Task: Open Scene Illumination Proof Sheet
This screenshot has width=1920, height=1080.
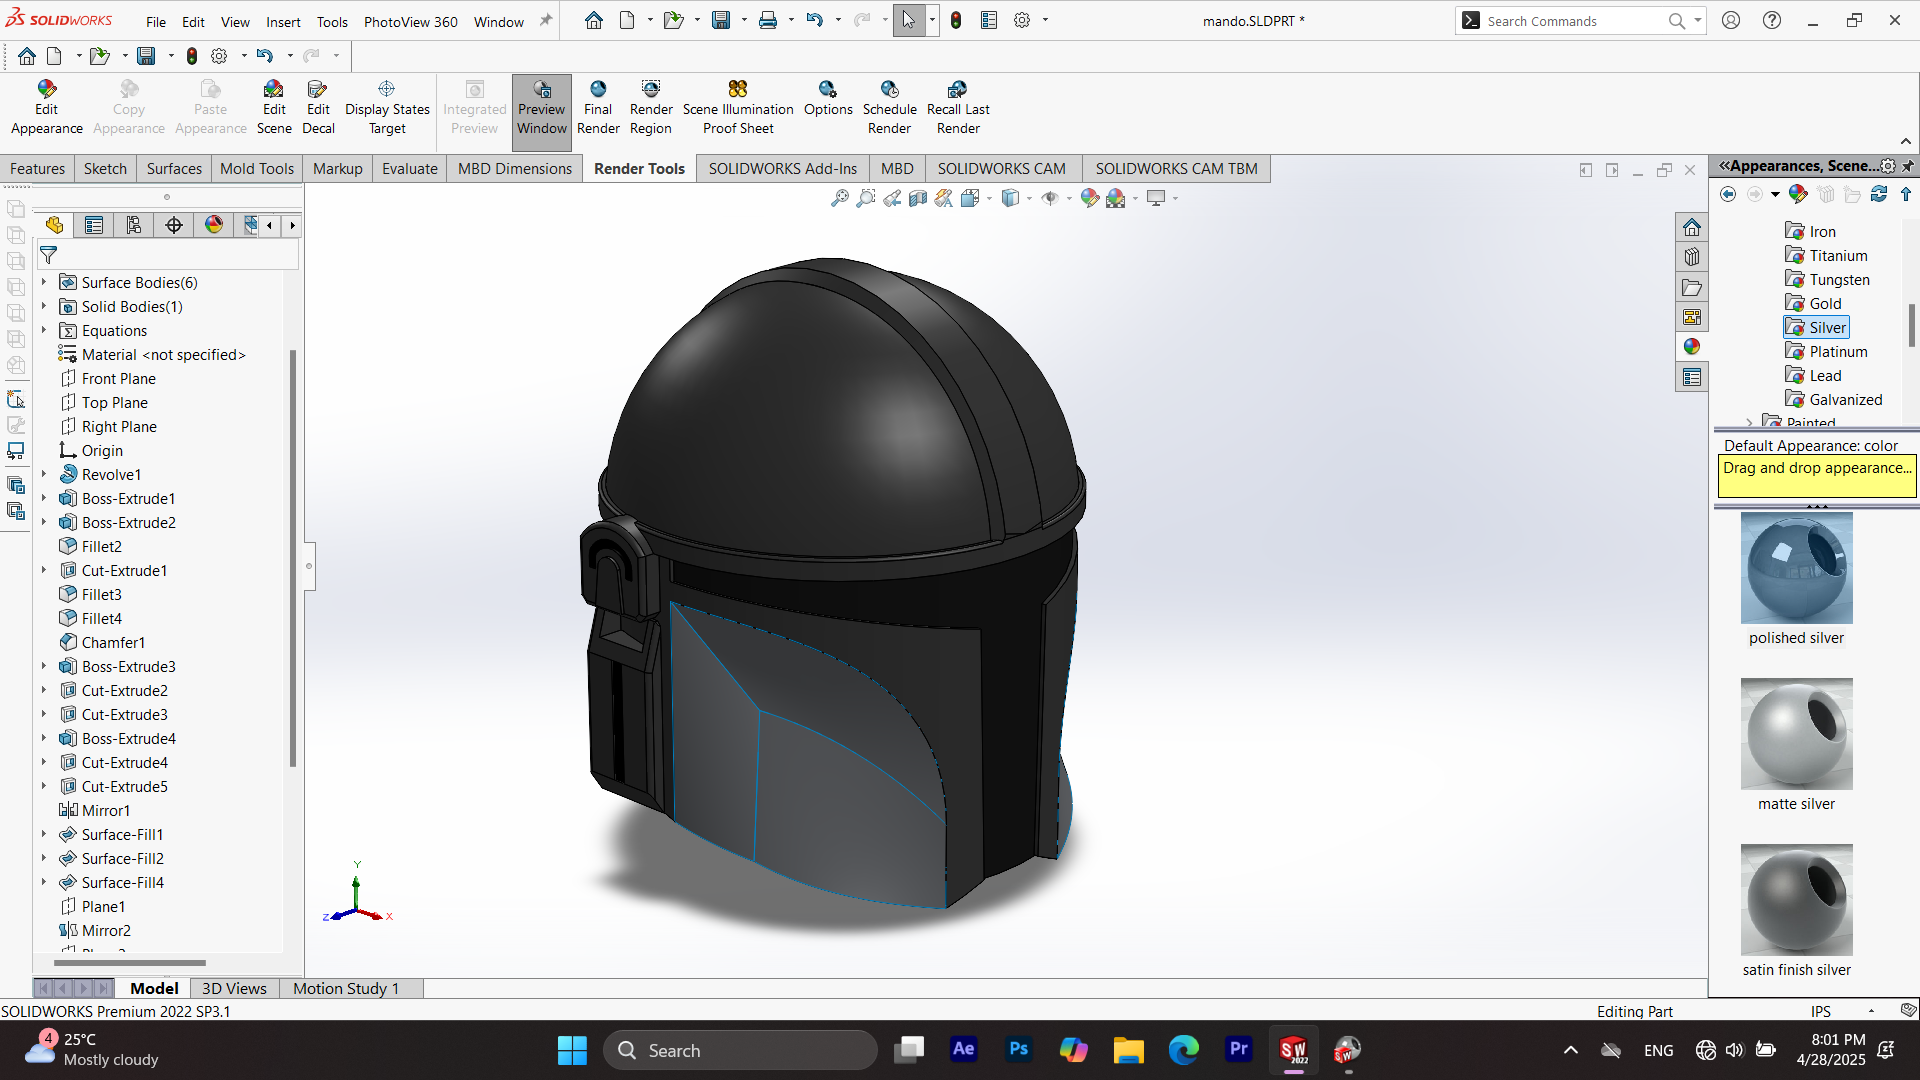Action: (738, 107)
